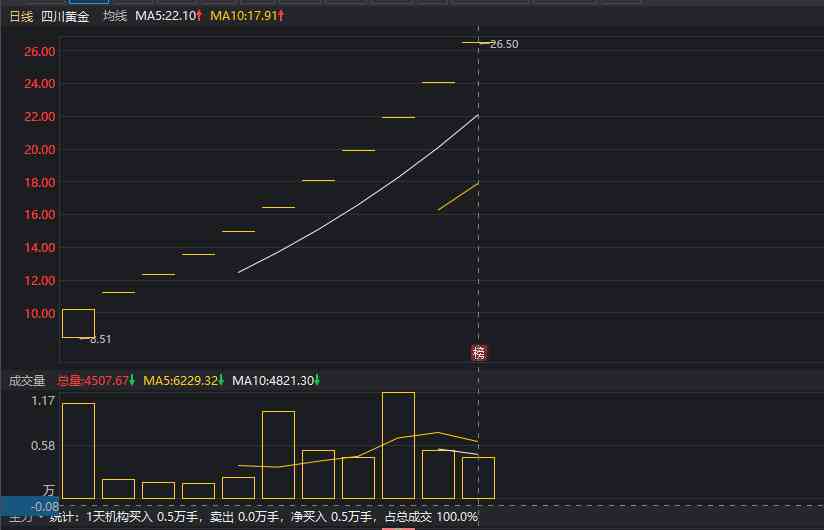Click the 四川黄金 stock name

65,17
